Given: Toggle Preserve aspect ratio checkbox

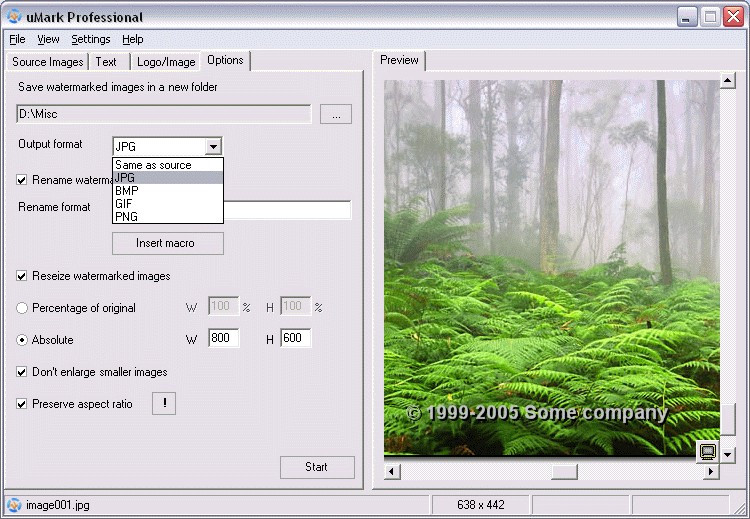Looking at the screenshot, I should click(22, 404).
